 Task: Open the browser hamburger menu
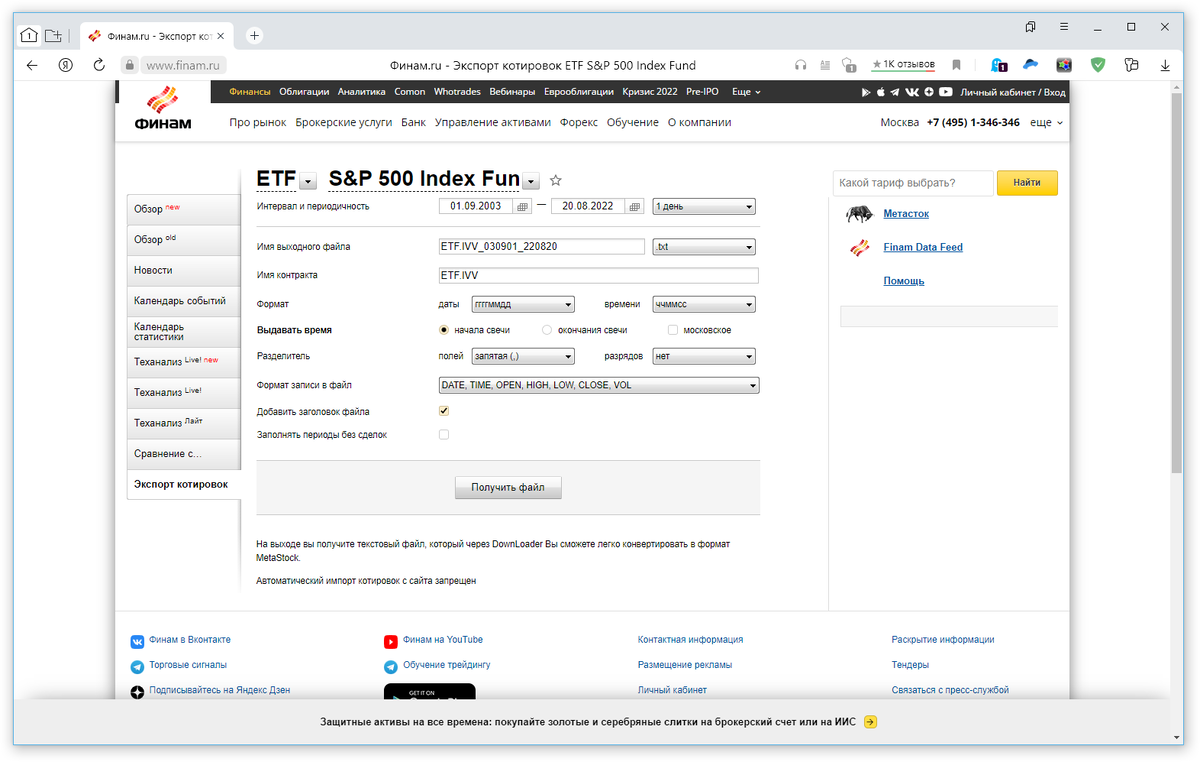point(1064,27)
